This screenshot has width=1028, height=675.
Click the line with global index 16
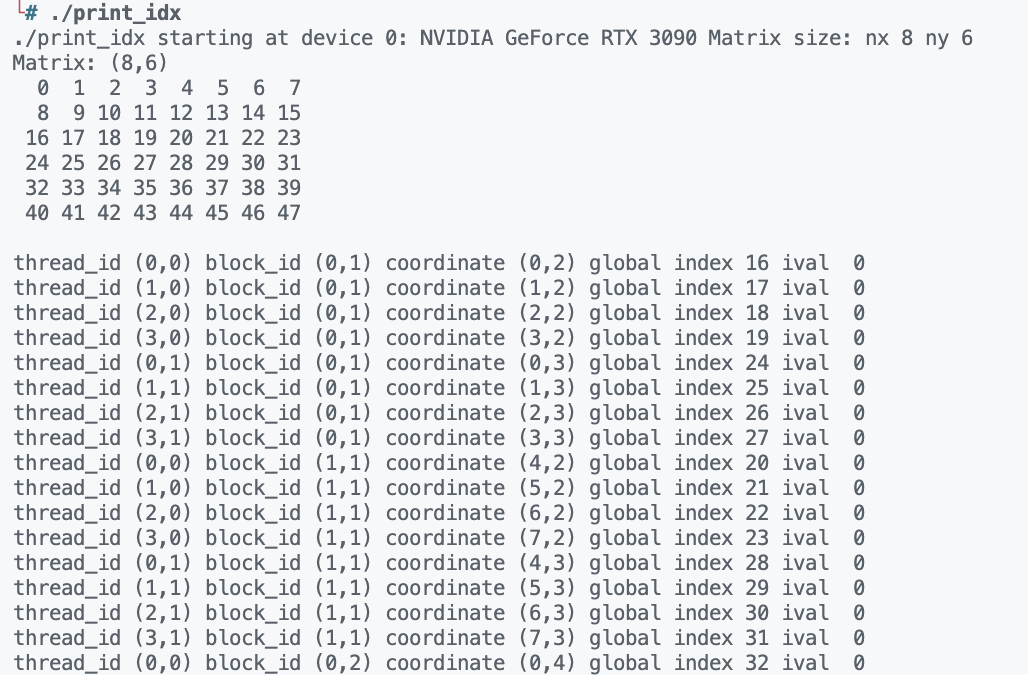[x=439, y=263]
